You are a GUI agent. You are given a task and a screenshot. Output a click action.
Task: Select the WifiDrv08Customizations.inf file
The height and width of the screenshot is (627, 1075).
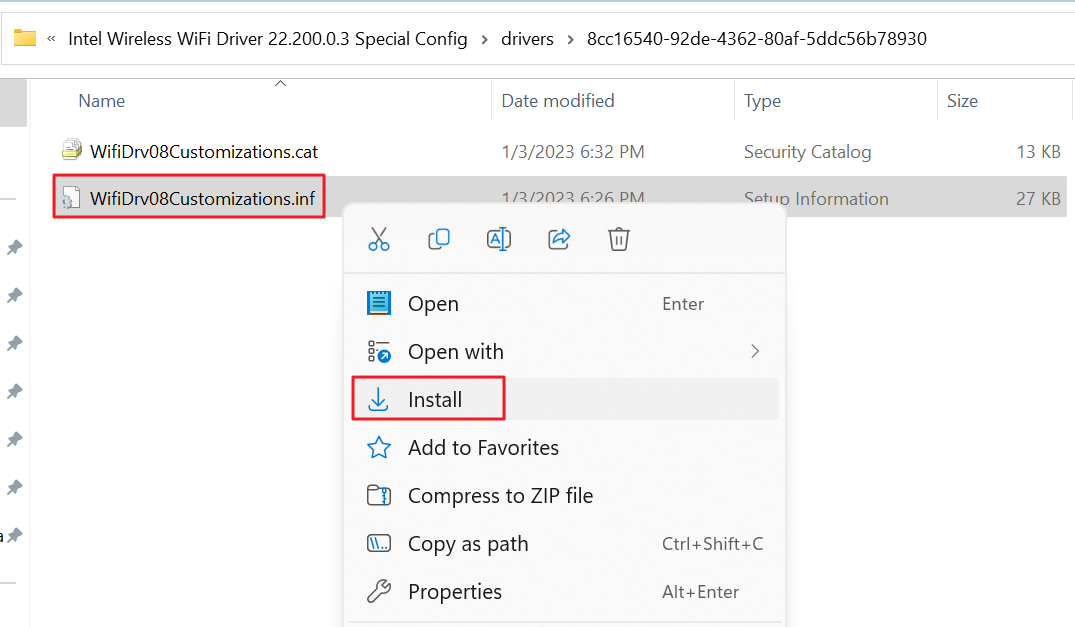pos(202,199)
